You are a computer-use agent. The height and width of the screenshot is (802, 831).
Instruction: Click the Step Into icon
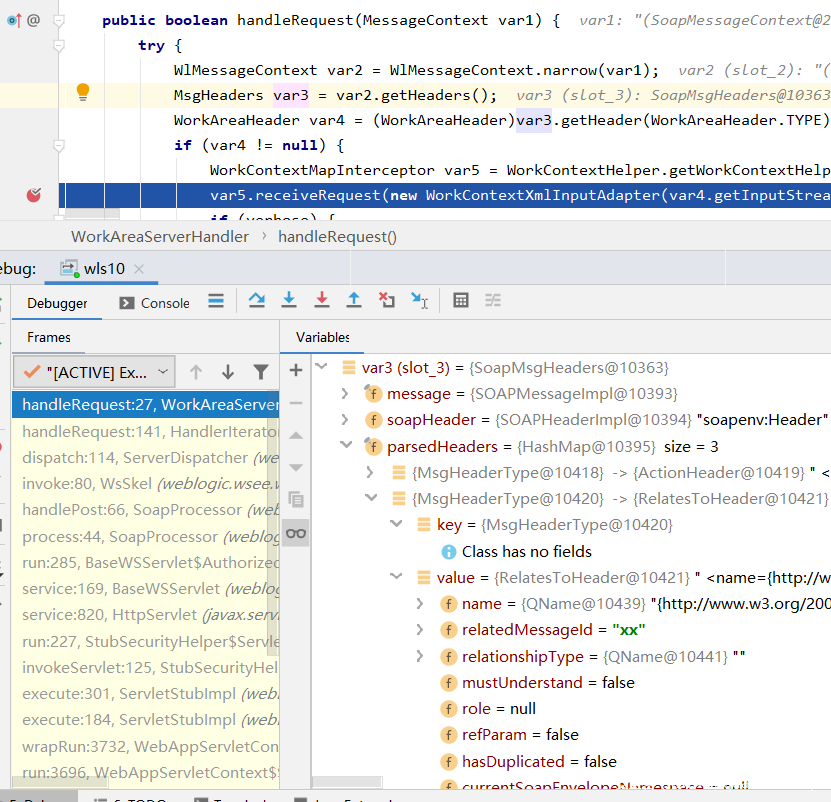point(289,301)
